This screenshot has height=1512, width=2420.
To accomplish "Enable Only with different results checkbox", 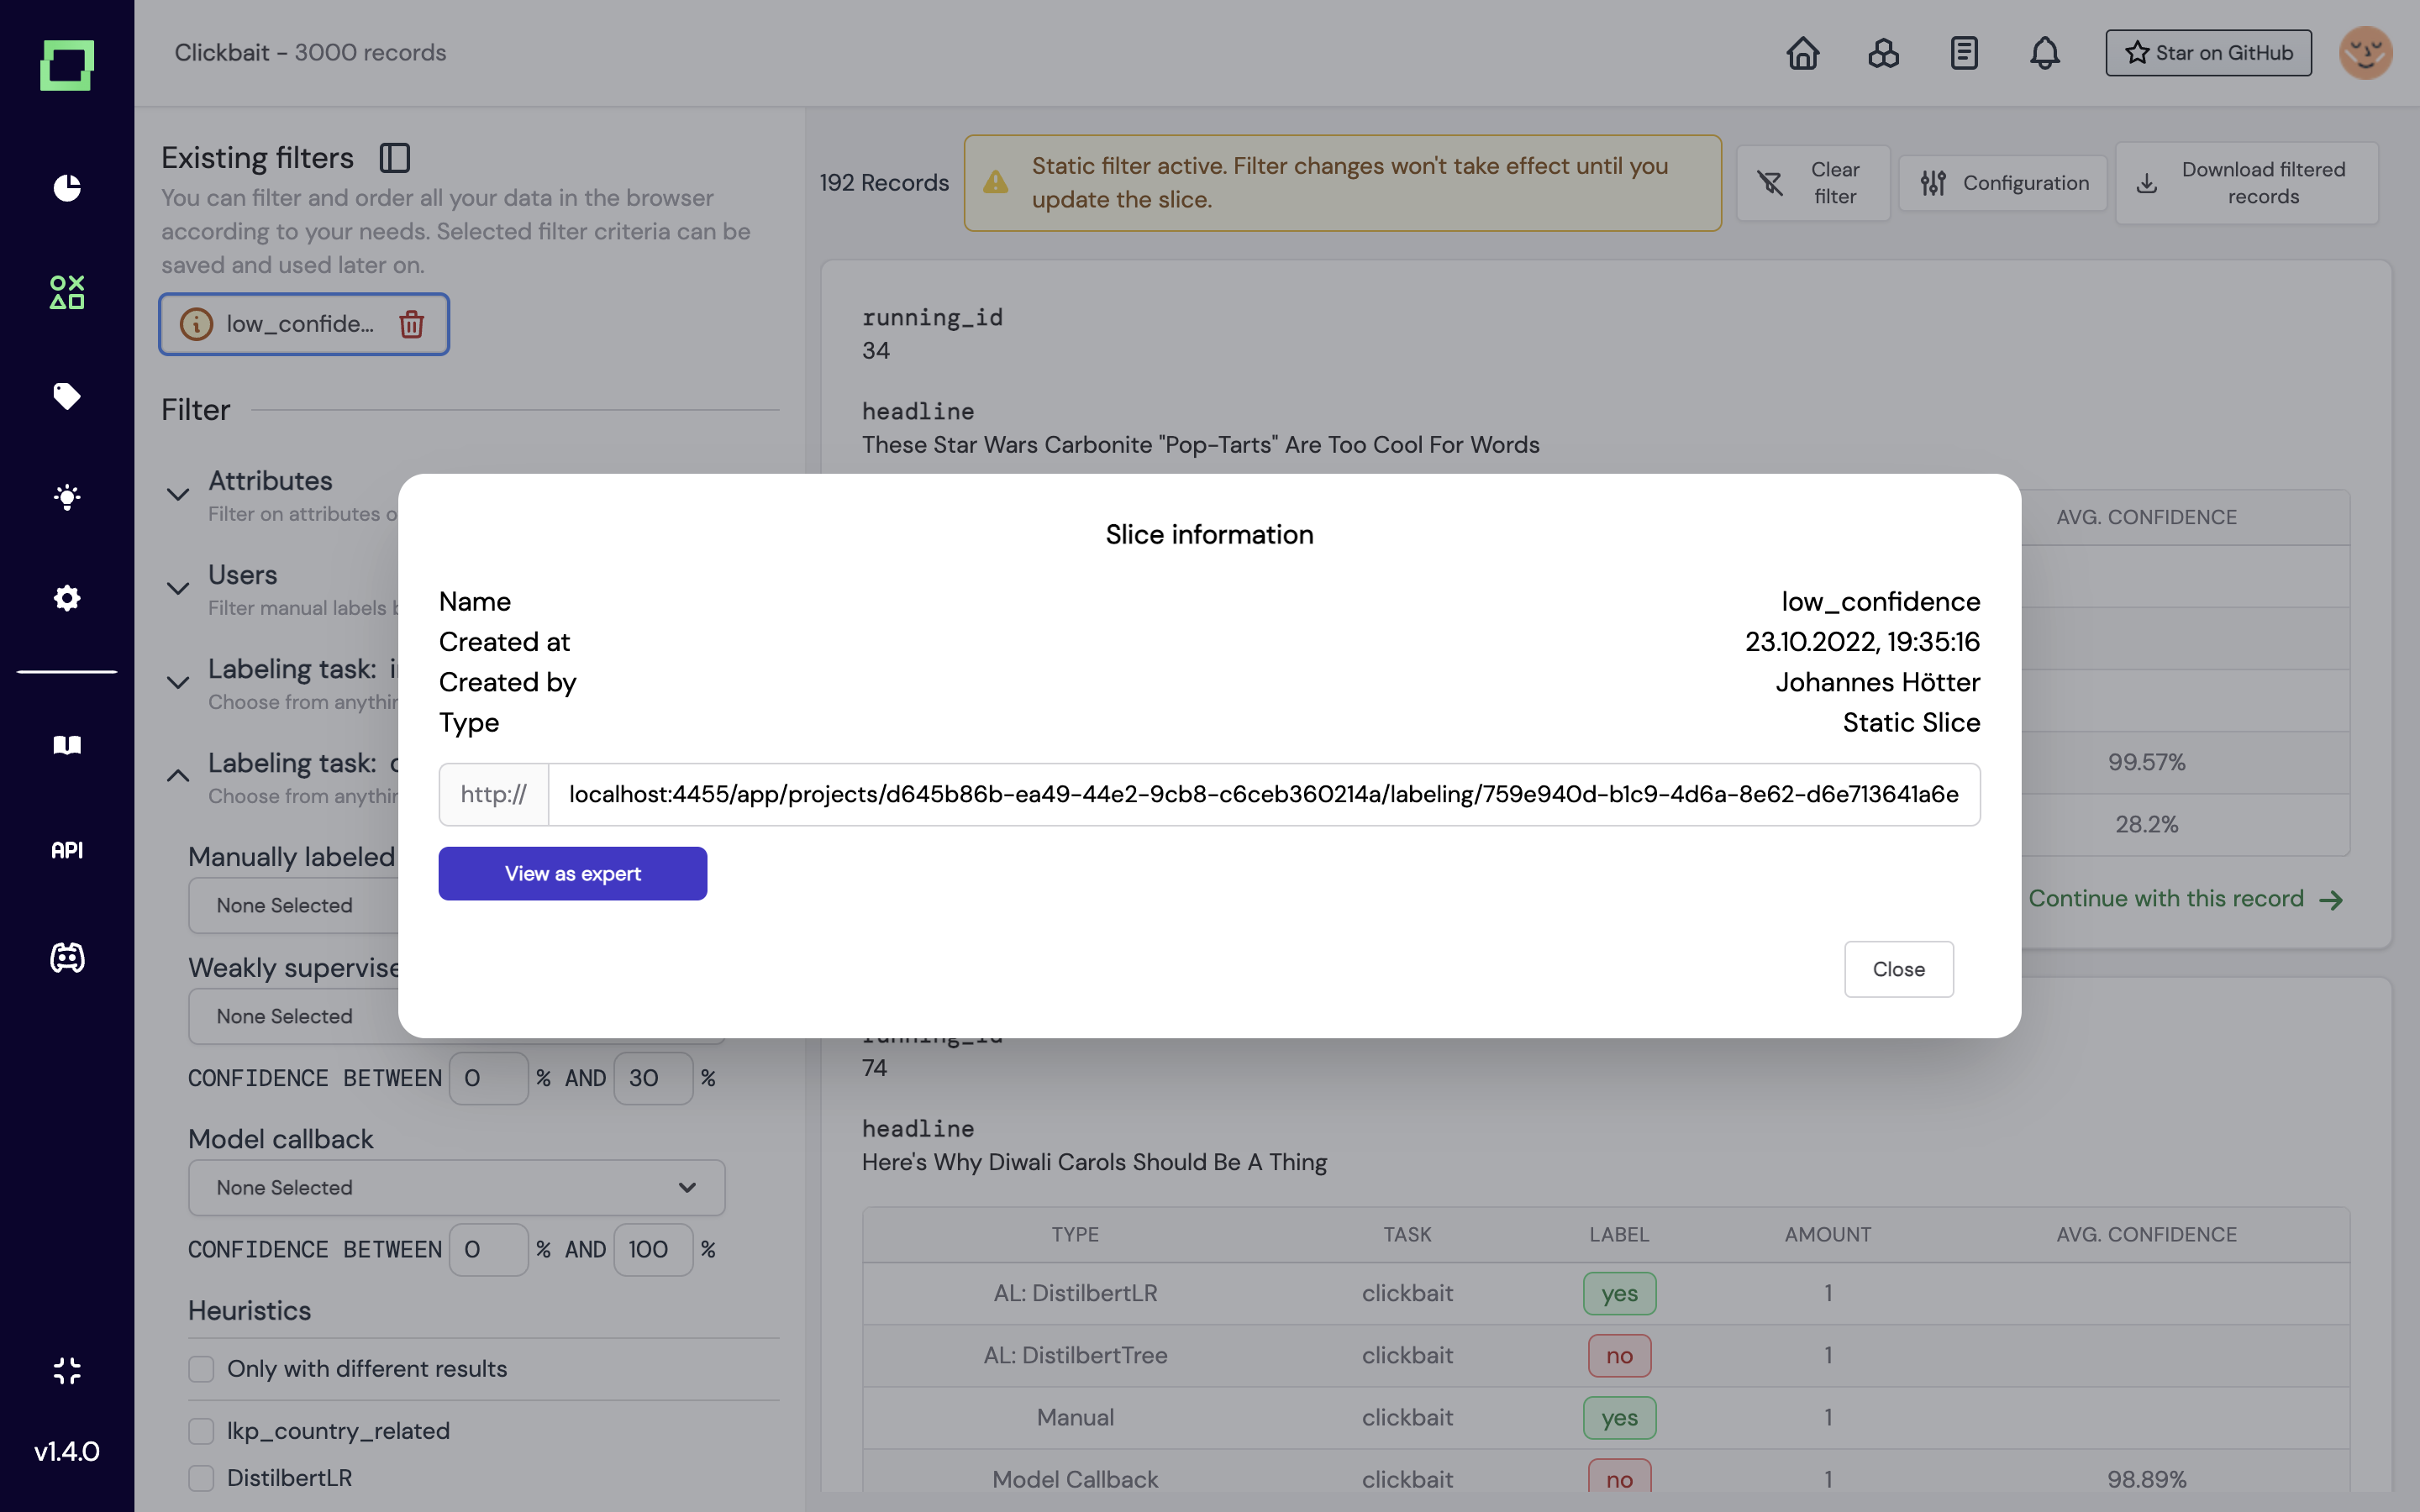I will point(202,1369).
